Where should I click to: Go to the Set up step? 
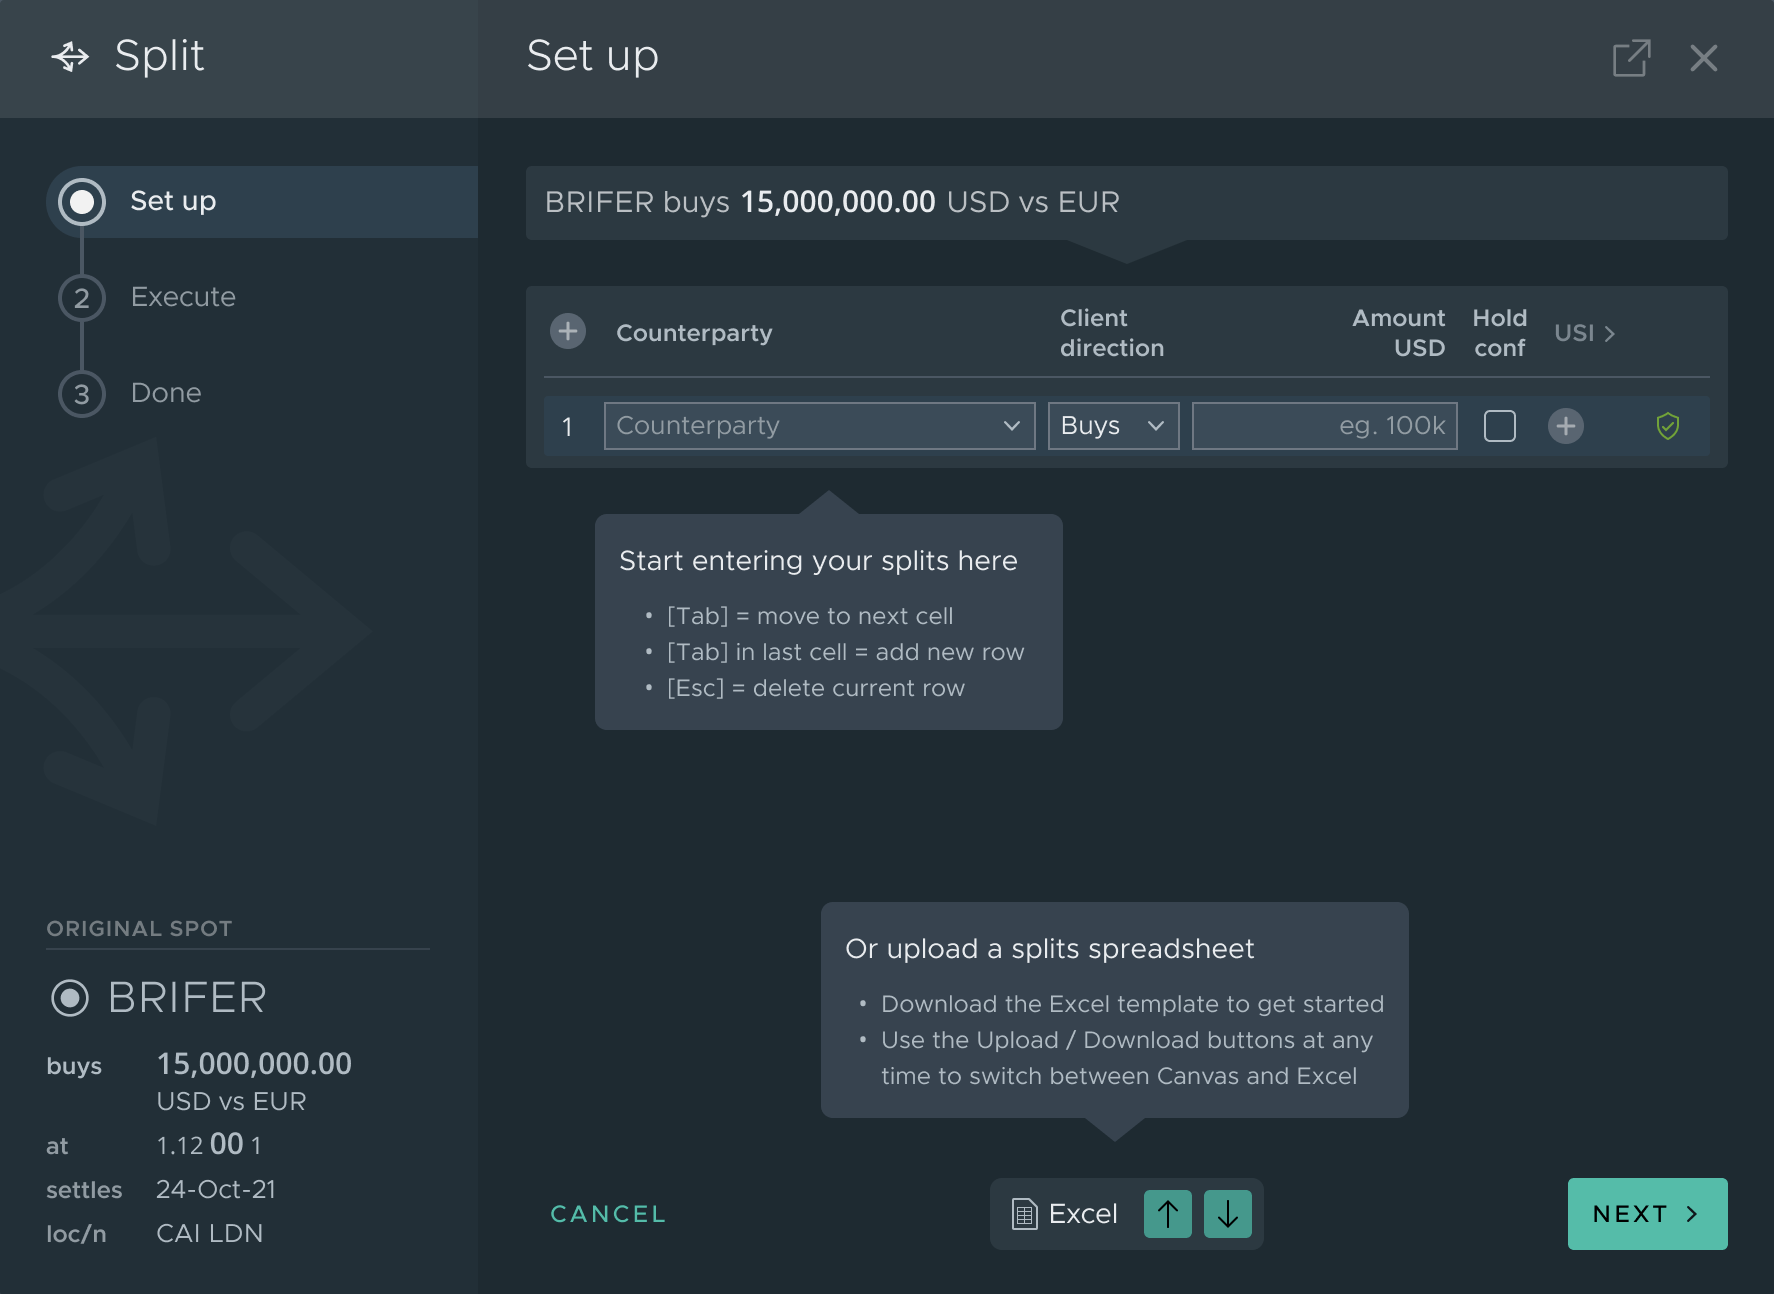262,202
